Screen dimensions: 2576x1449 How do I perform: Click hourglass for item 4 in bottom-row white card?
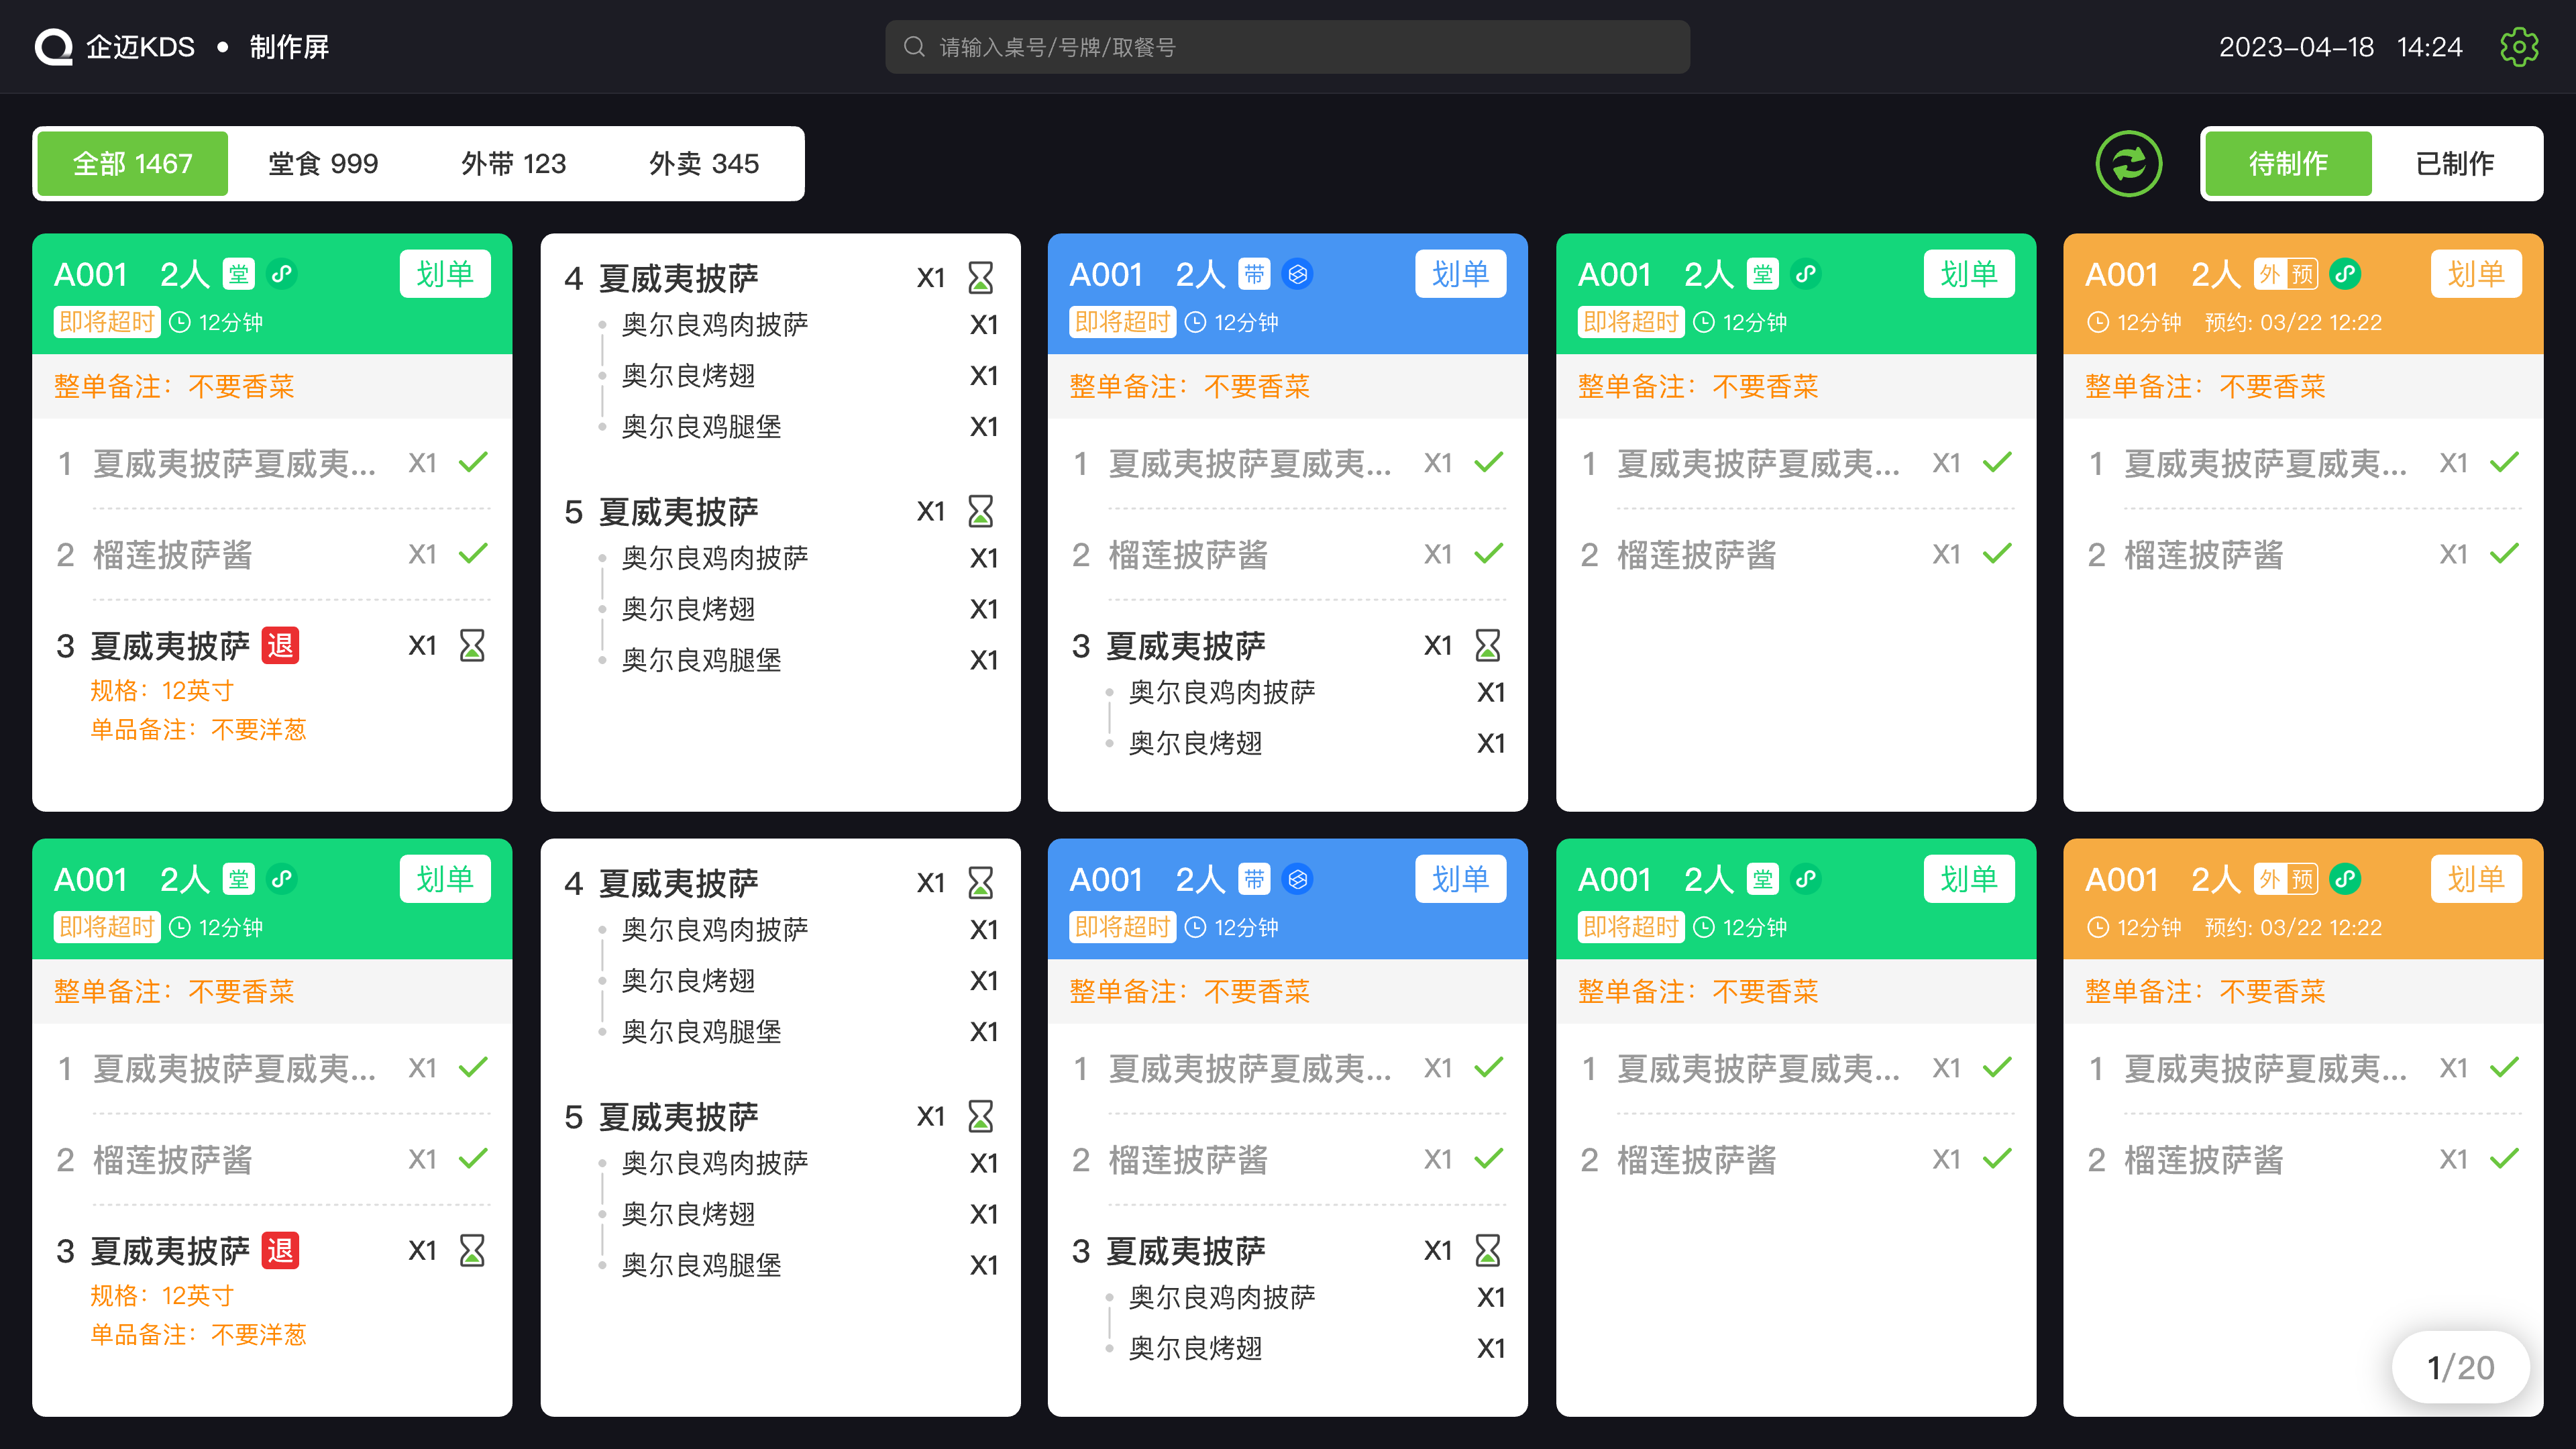point(981,882)
